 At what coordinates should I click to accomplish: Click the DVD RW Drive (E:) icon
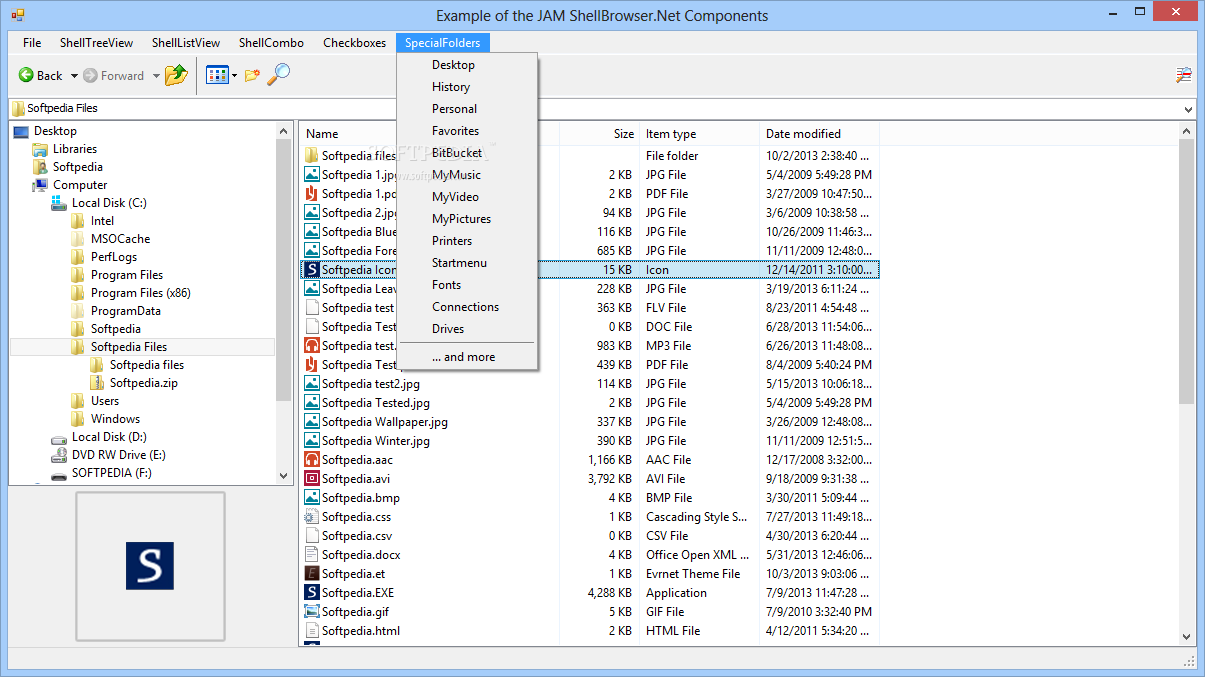(x=59, y=455)
